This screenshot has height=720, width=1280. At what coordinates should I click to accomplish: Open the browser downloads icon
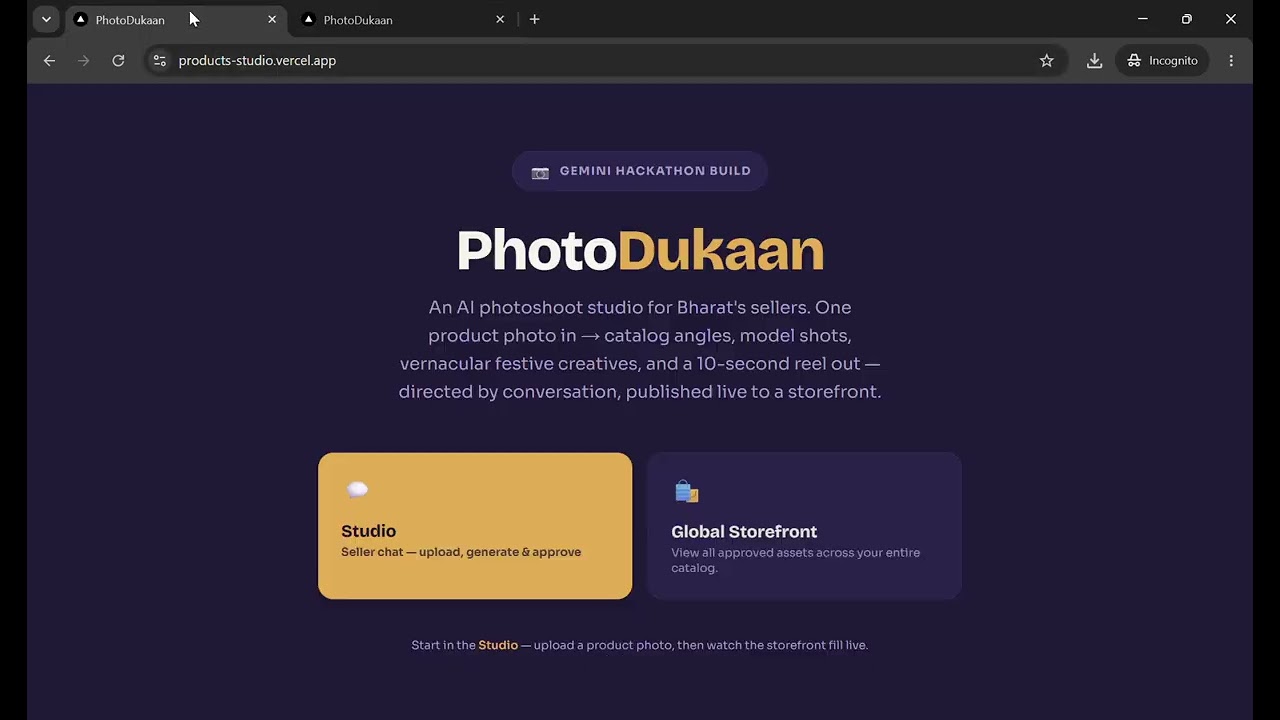[1095, 61]
